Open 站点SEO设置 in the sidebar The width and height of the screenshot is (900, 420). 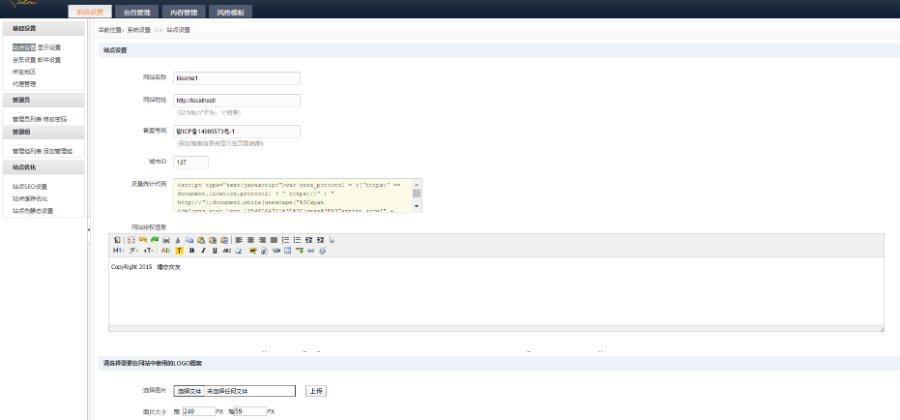point(30,186)
